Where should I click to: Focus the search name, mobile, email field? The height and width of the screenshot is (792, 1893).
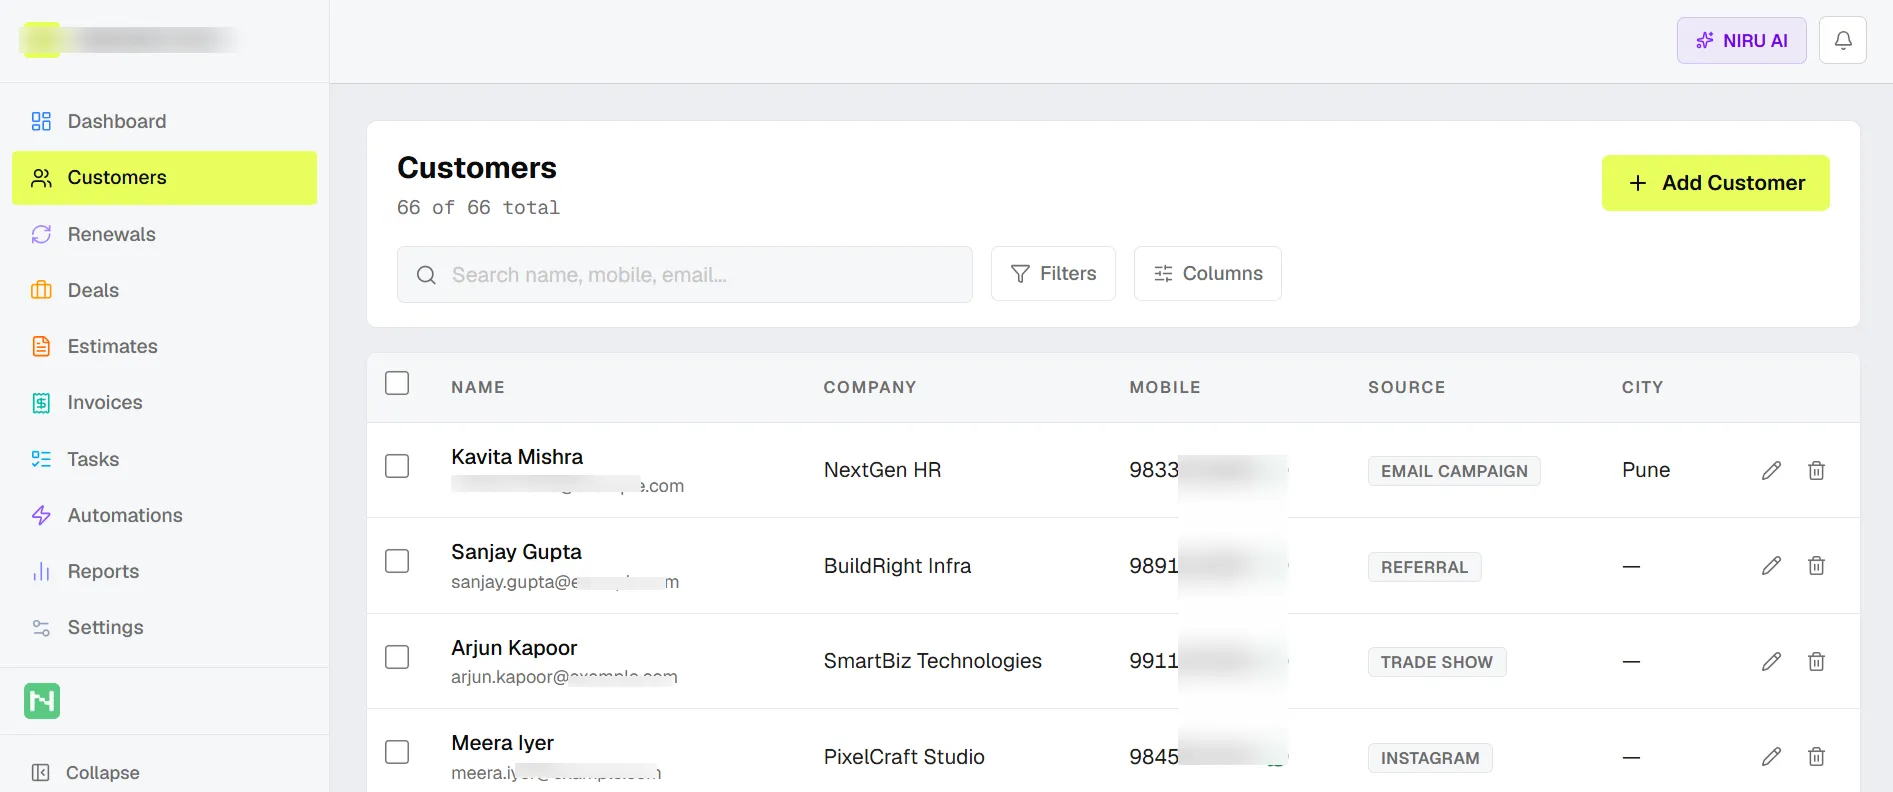coord(685,274)
